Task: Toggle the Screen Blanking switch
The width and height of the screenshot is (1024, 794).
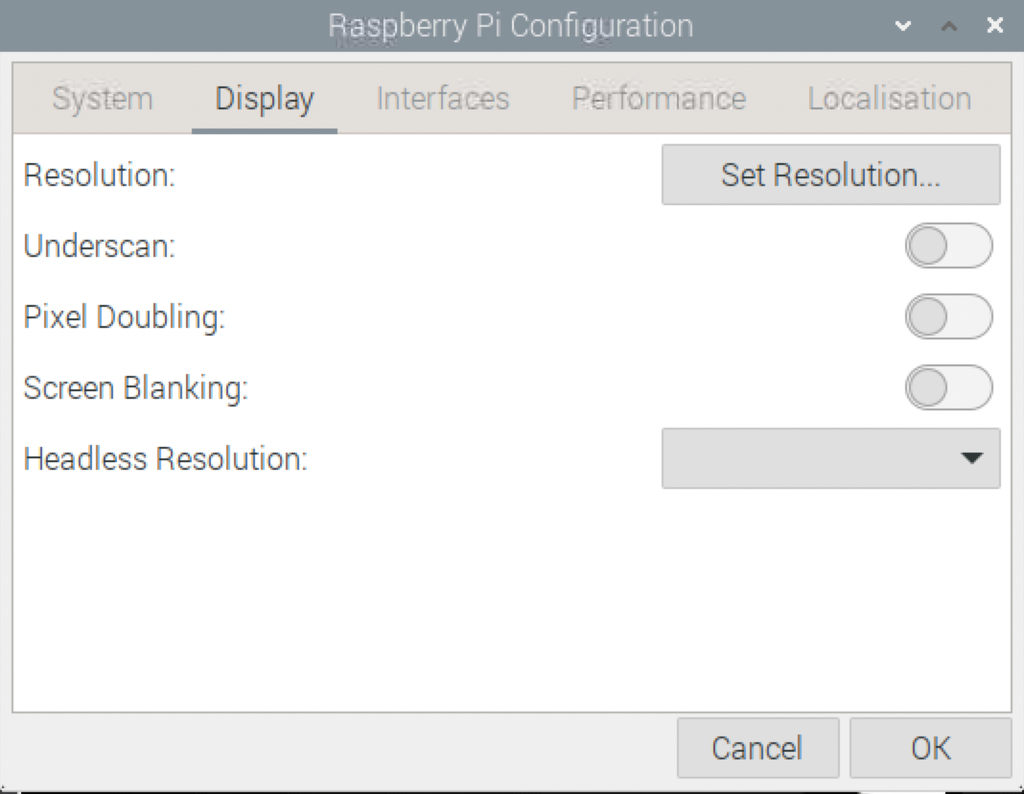Action: pyautogui.click(x=948, y=388)
